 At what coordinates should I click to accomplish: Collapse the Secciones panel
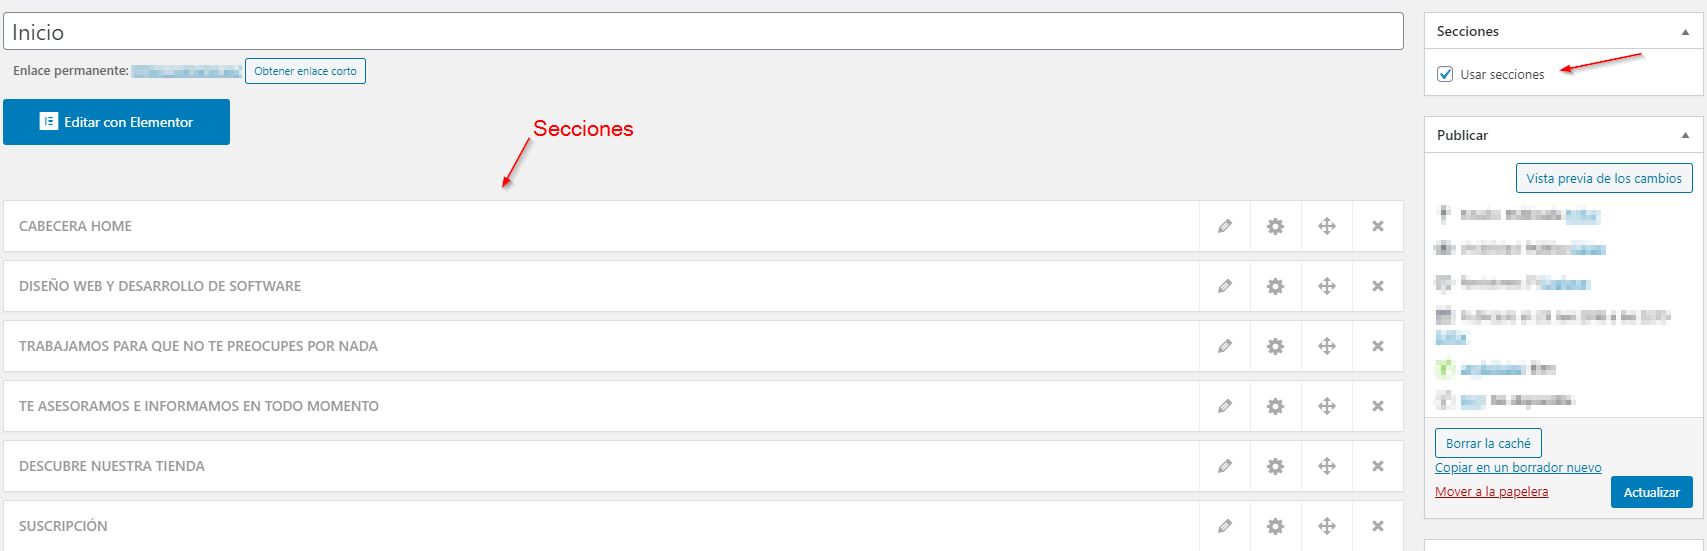(x=1685, y=32)
